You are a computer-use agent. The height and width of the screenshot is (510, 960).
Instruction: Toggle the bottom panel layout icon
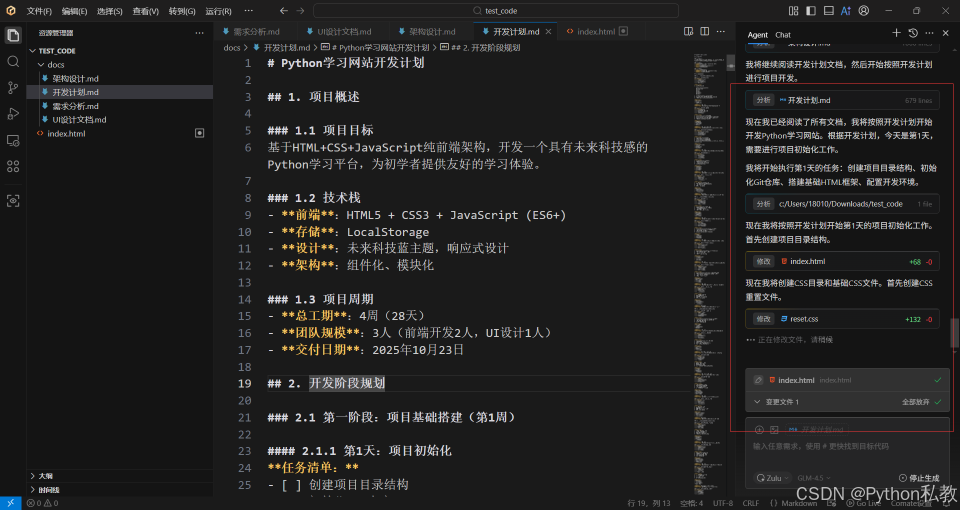(x=828, y=10)
